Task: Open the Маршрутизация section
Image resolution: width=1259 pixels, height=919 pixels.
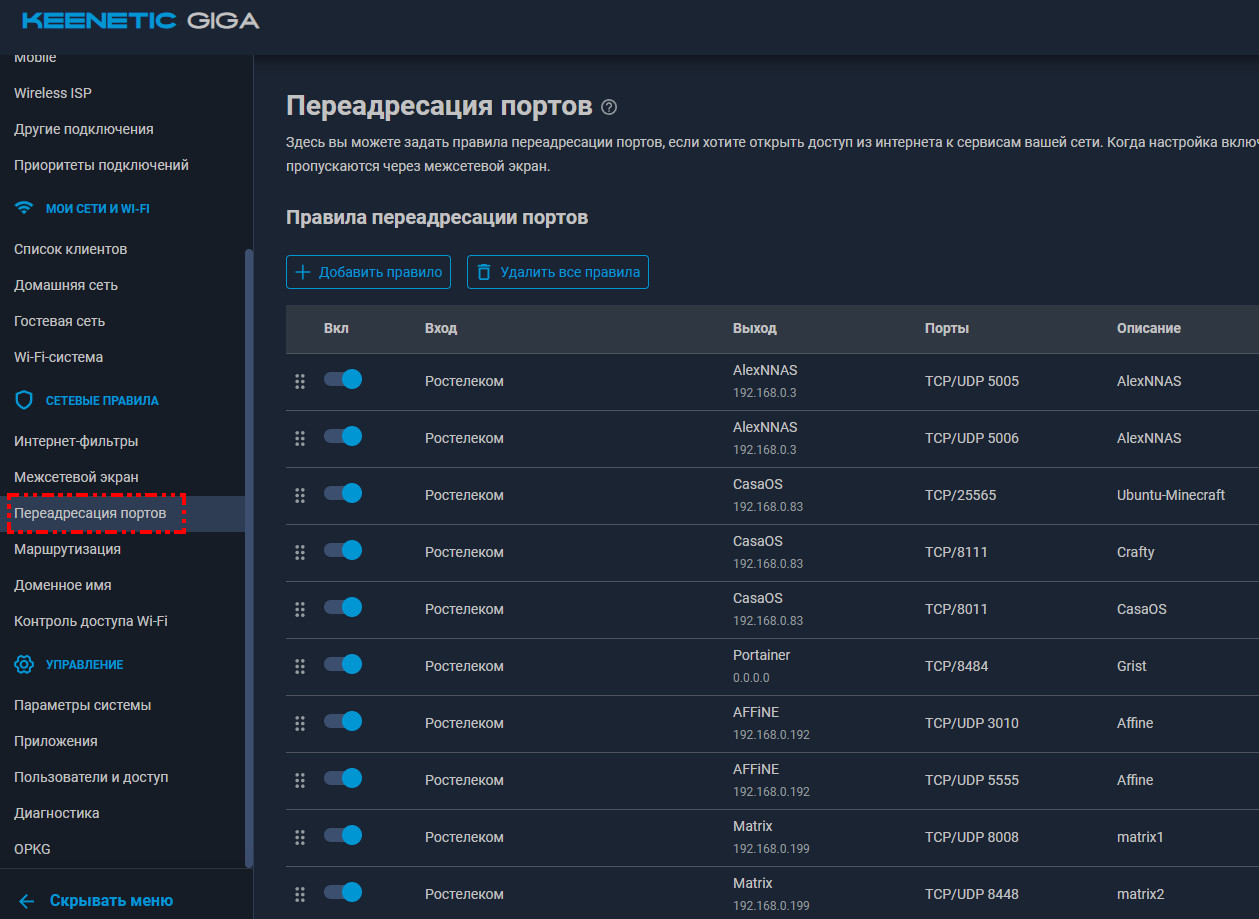Action: point(67,549)
